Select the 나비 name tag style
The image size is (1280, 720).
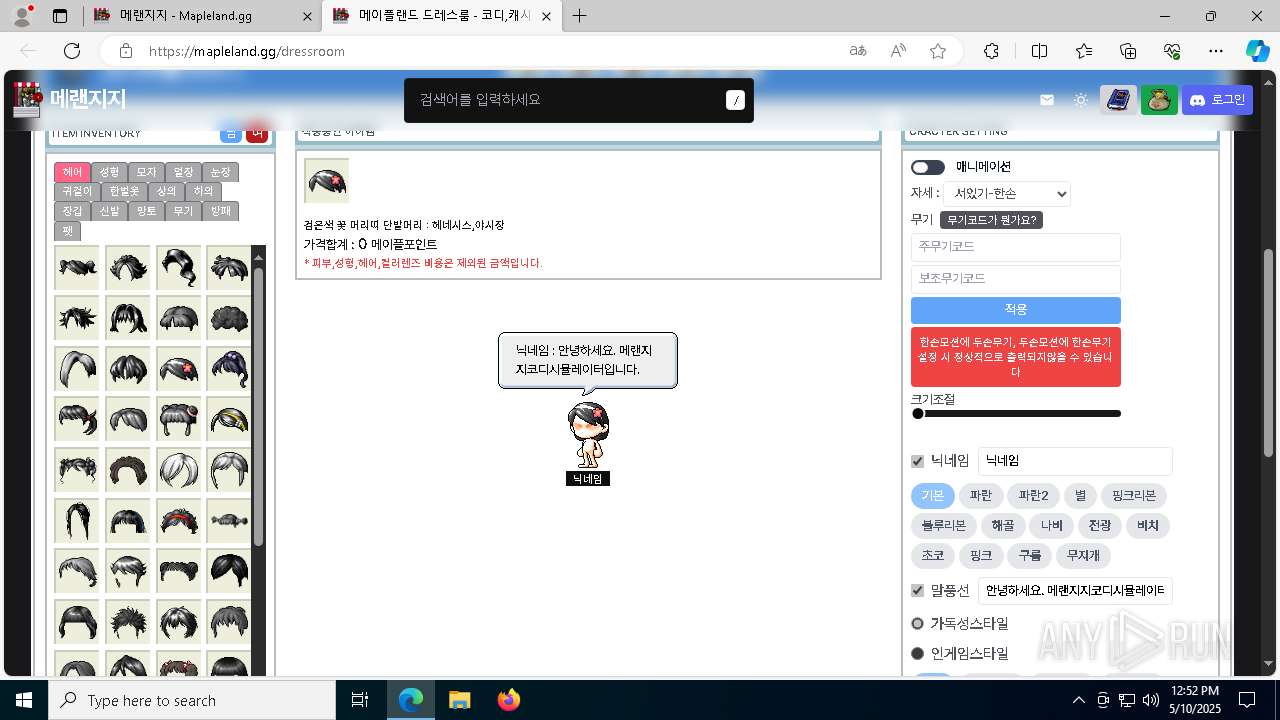click(1052, 526)
